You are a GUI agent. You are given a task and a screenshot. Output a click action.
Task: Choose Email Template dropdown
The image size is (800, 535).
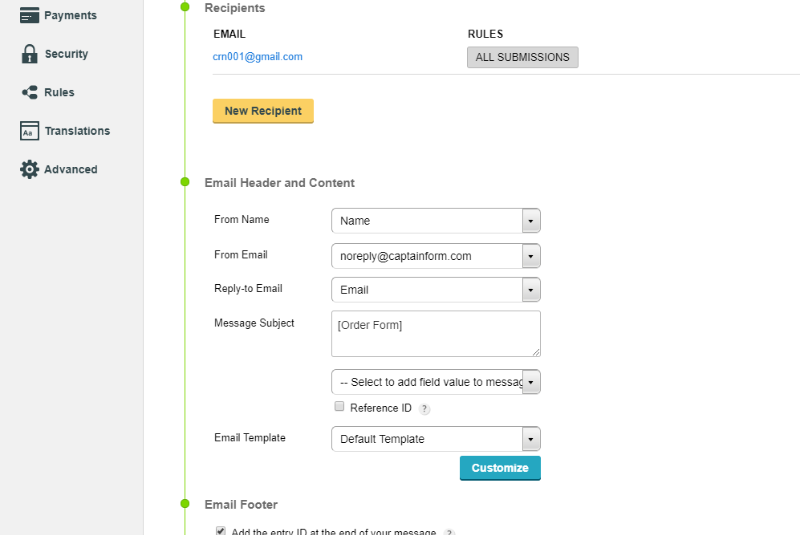pos(436,439)
